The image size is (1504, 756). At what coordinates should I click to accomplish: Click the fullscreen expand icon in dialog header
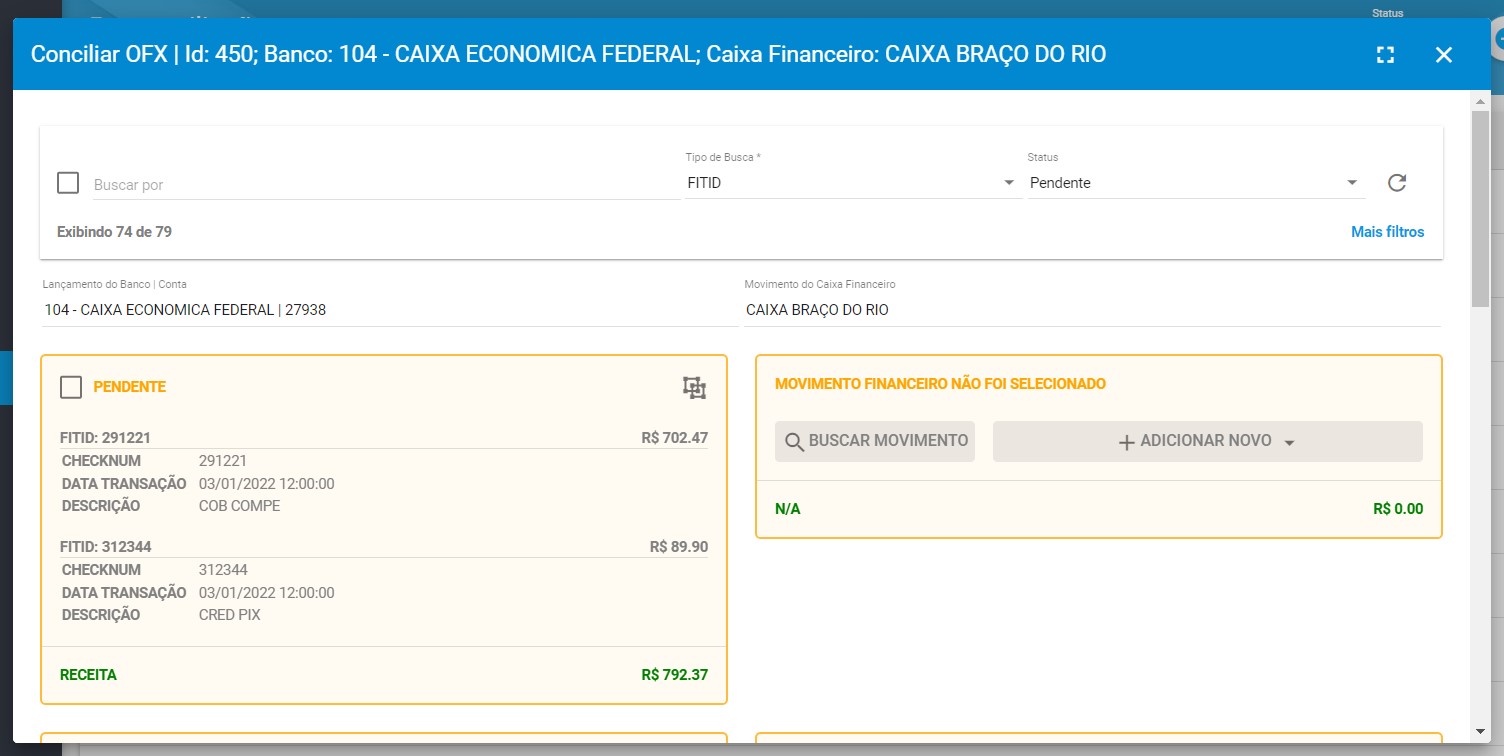tap(1385, 55)
